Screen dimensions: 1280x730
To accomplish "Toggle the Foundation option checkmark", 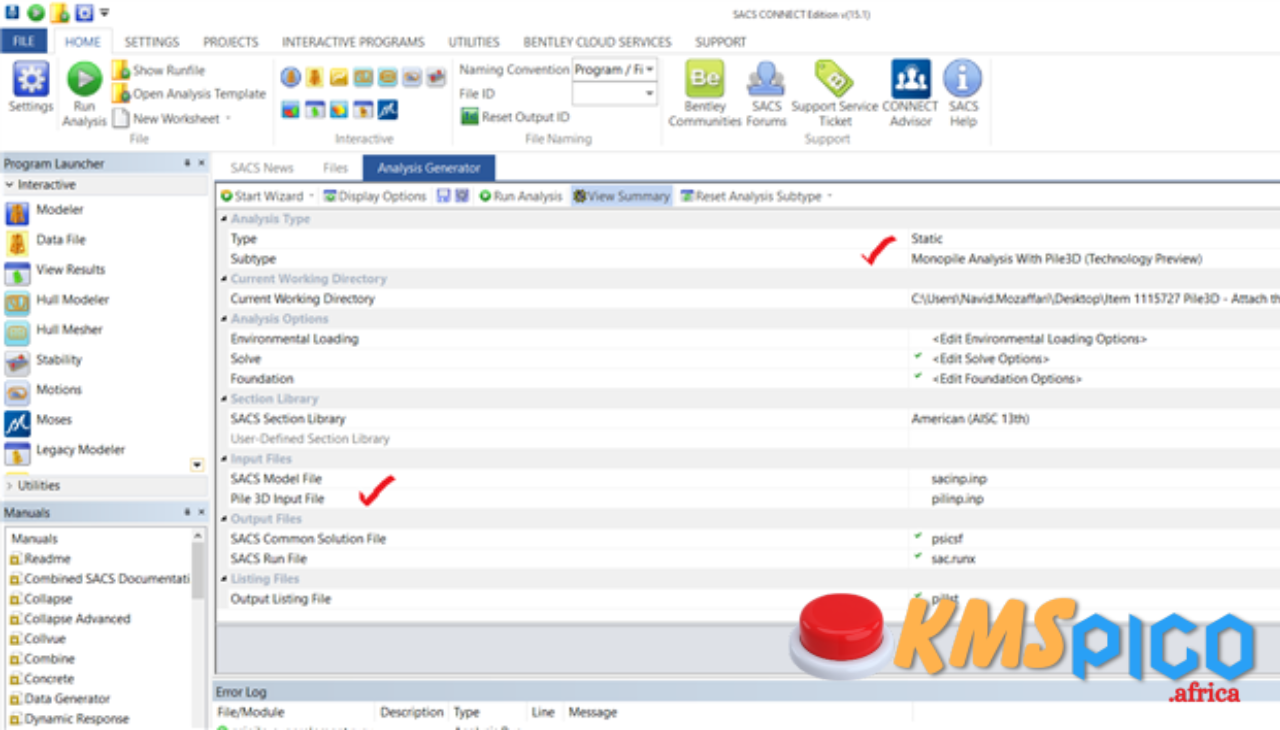I will [918, 376].
